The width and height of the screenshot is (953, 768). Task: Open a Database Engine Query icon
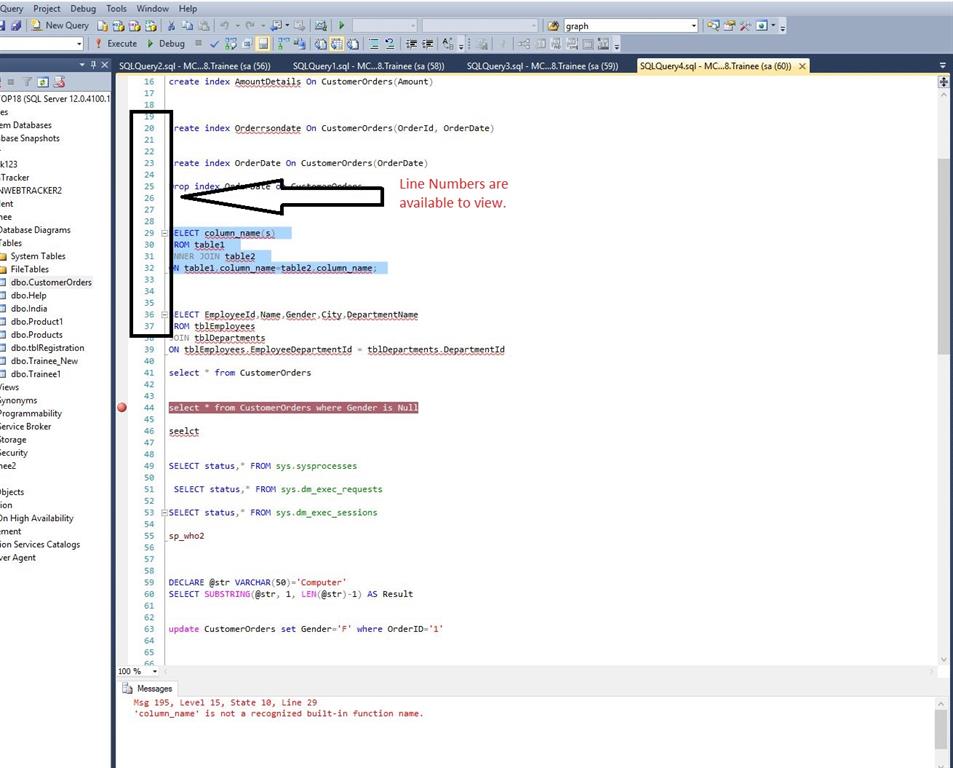click(102, 26)
